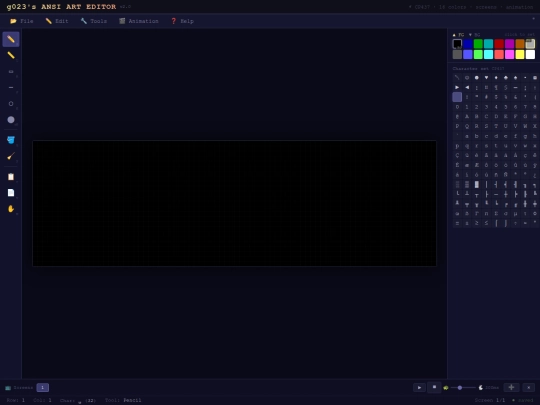
Task: Select the 'µ' character
Action: [x=516, y=214]
